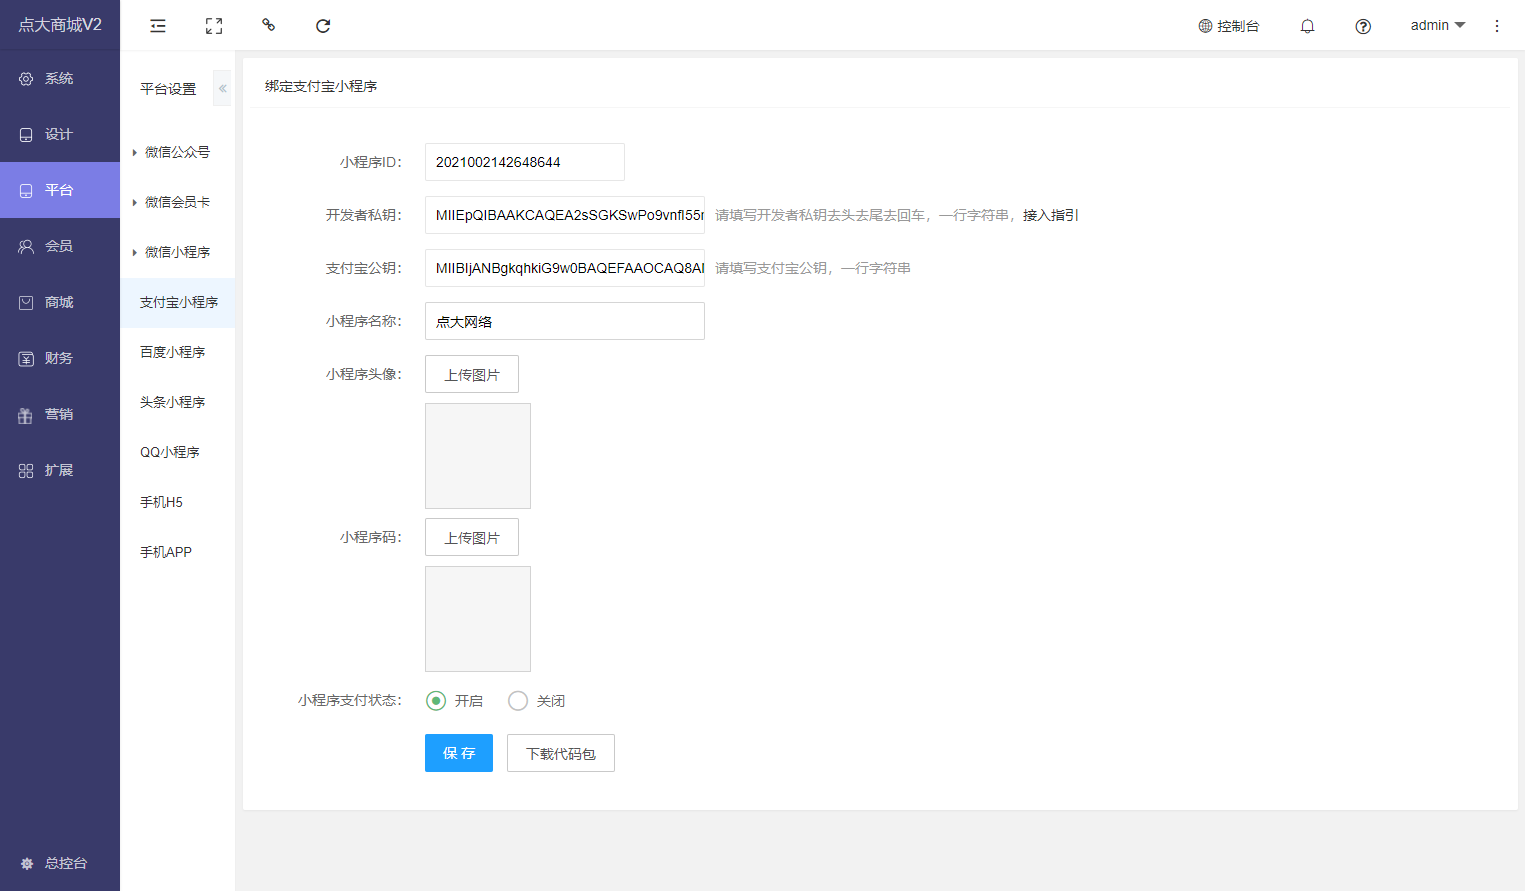Focus the 小程序名称 input field
Viewport: 1525px width, 891px height.
click(565, 321)
